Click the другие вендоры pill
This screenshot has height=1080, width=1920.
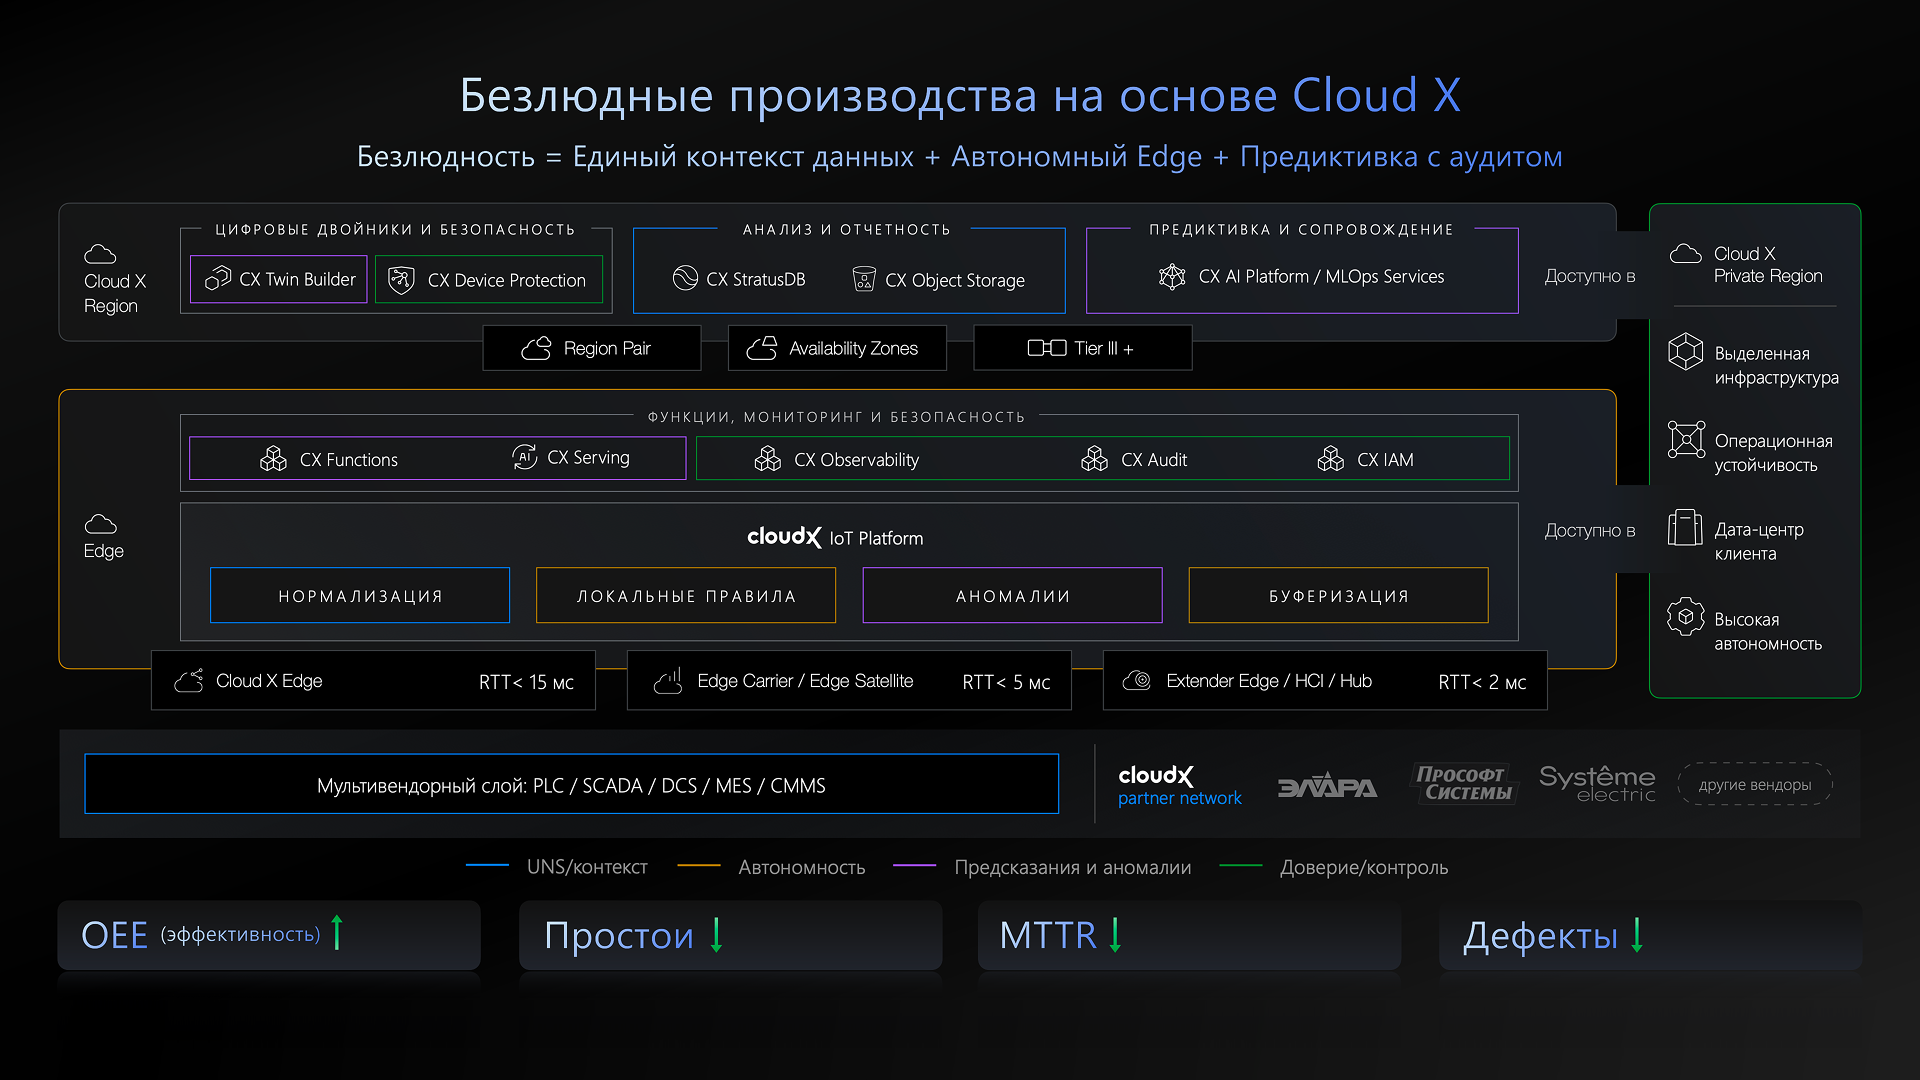1755,785
